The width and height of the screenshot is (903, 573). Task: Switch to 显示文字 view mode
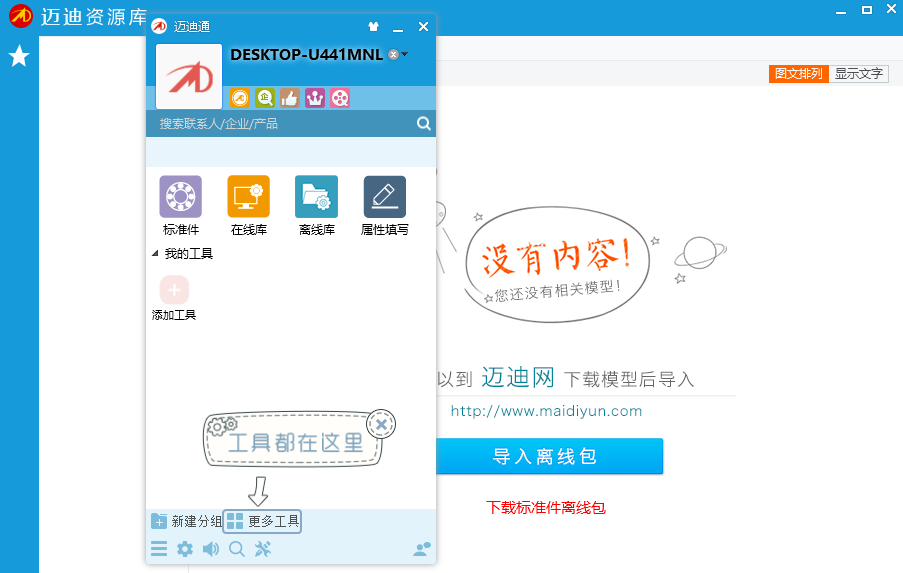tap(859, 74)
